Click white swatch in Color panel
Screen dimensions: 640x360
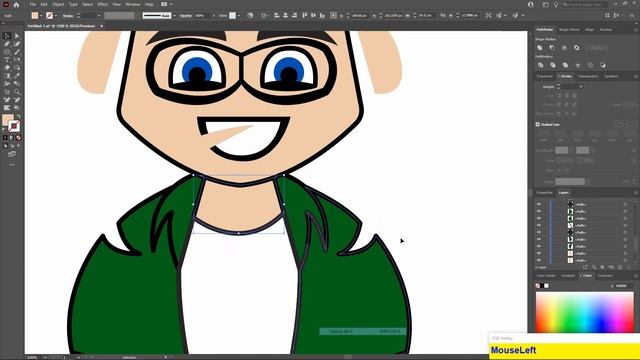(547, 286)
